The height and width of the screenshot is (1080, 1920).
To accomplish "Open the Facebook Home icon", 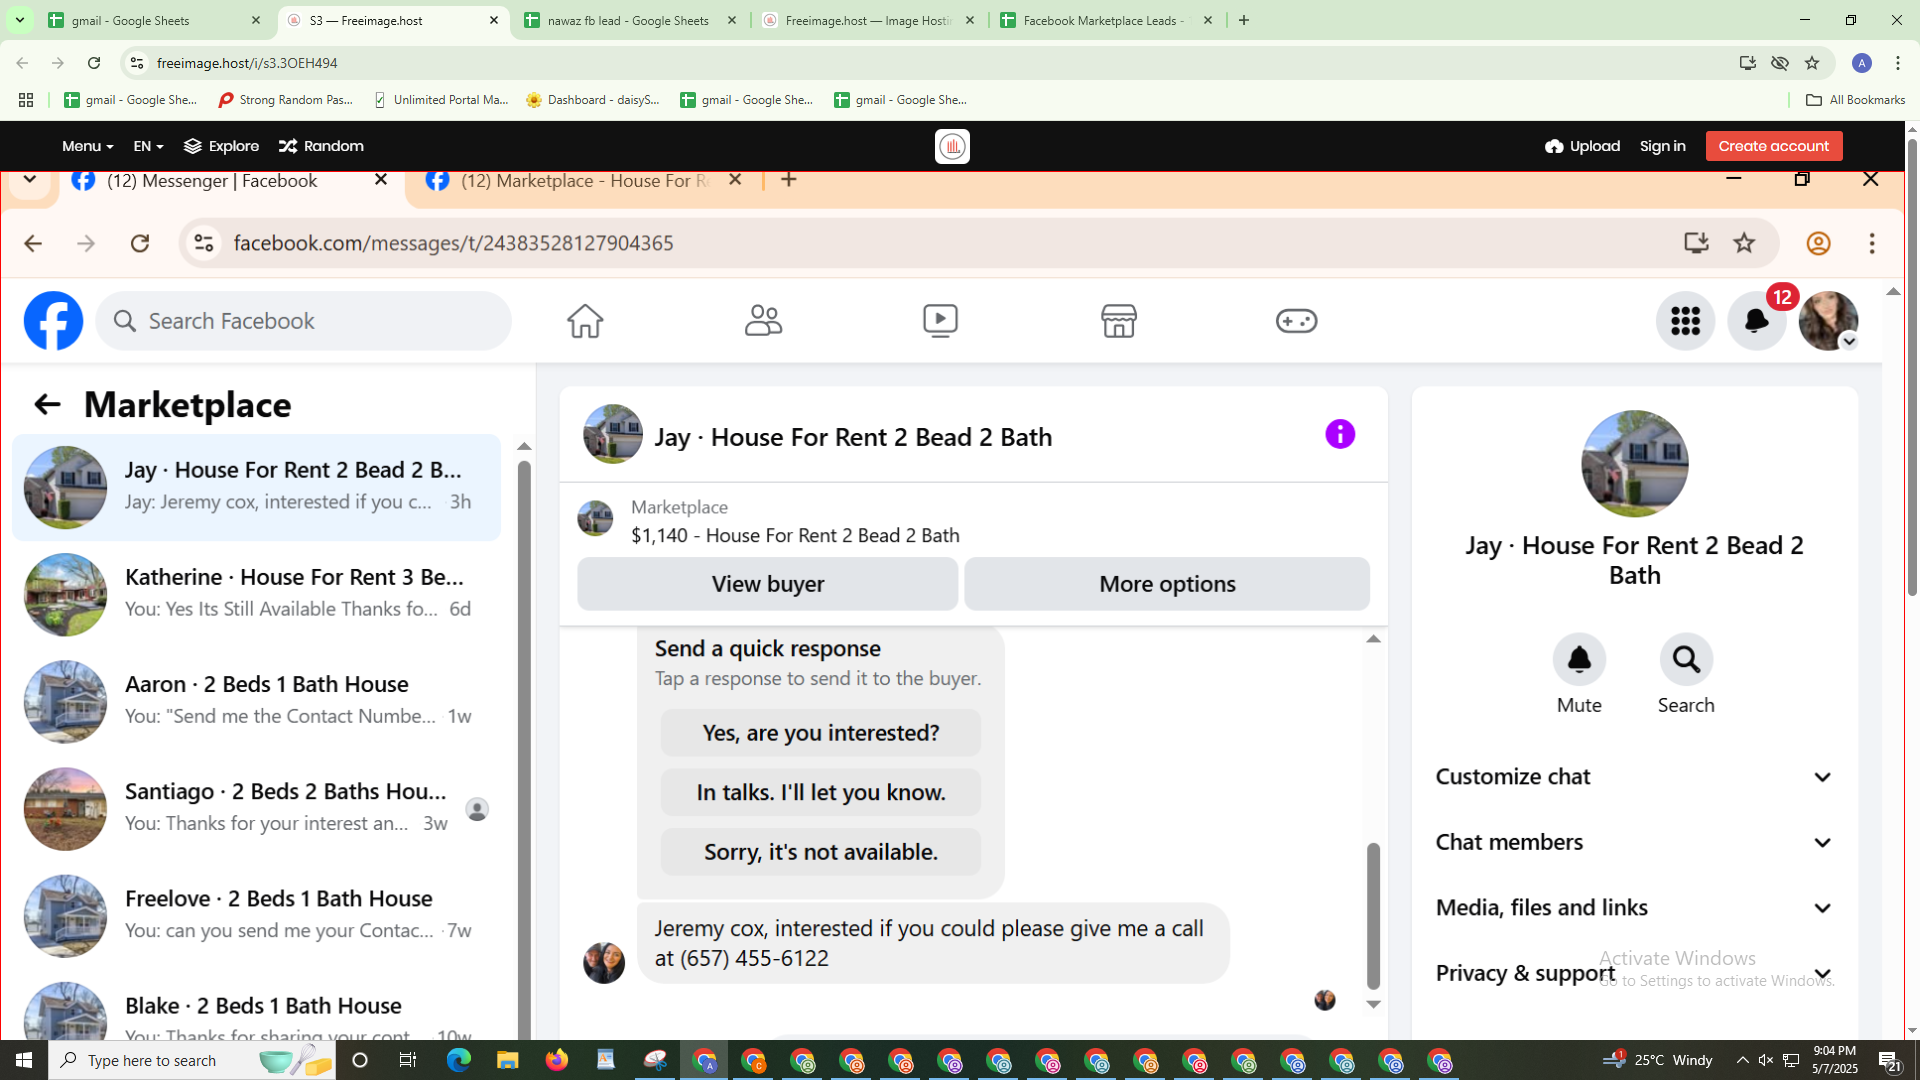I will pyautogui.click(x=585, y=321).
